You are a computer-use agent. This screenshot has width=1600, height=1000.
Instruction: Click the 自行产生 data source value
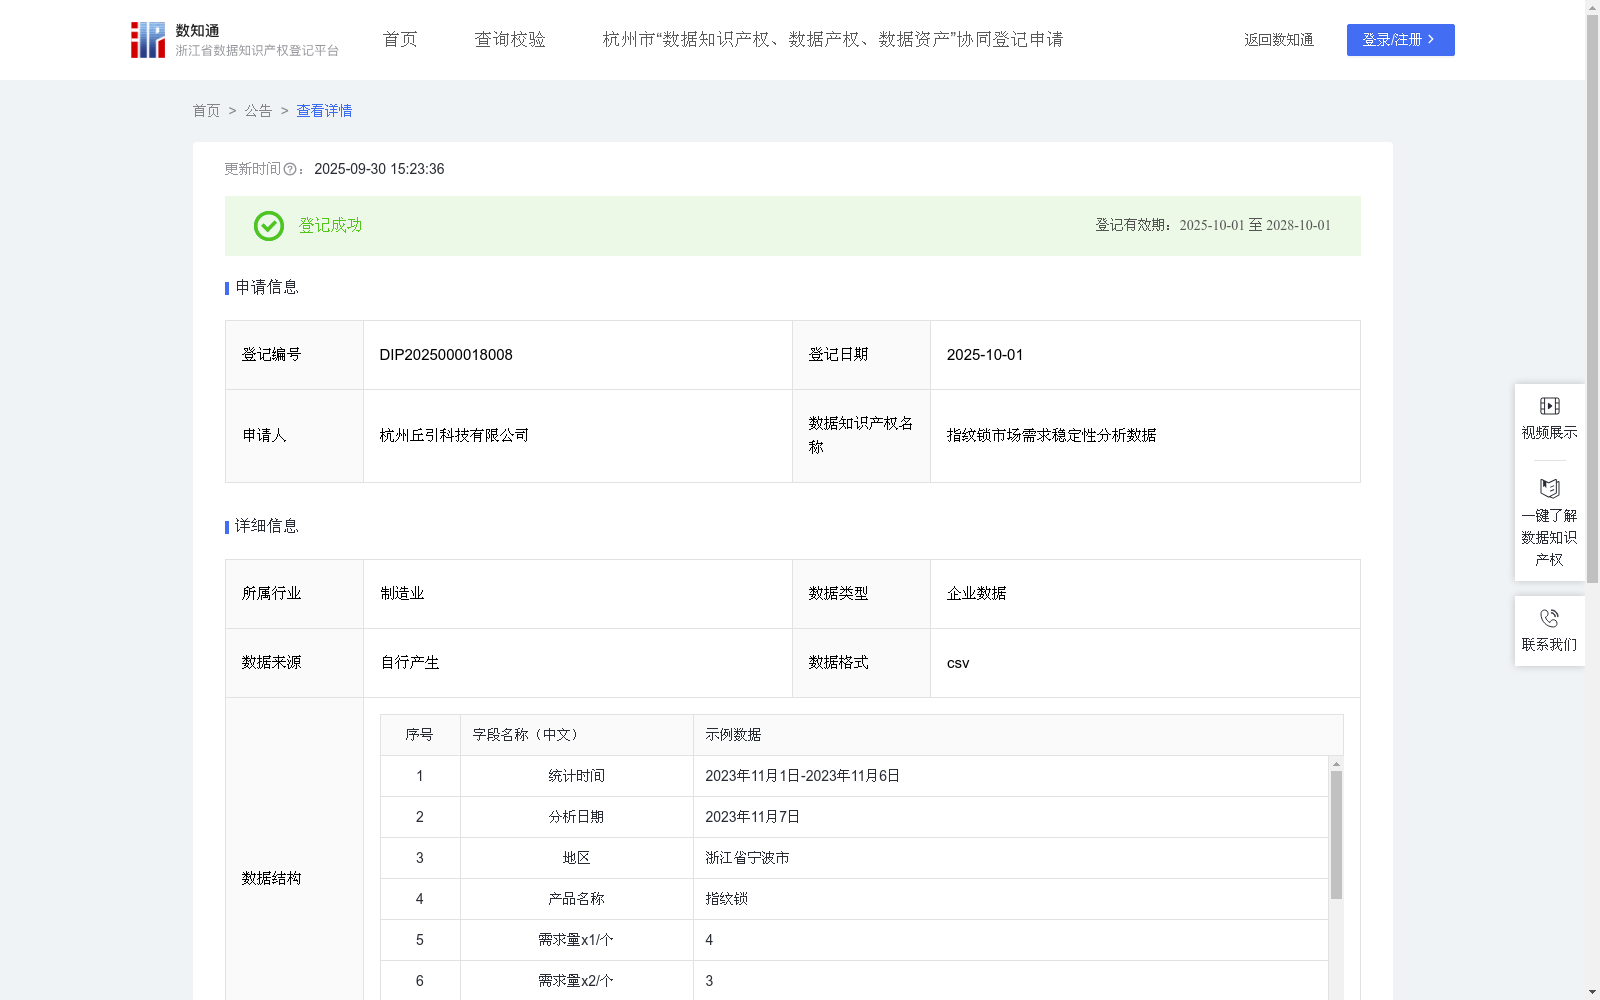point(410,663)
